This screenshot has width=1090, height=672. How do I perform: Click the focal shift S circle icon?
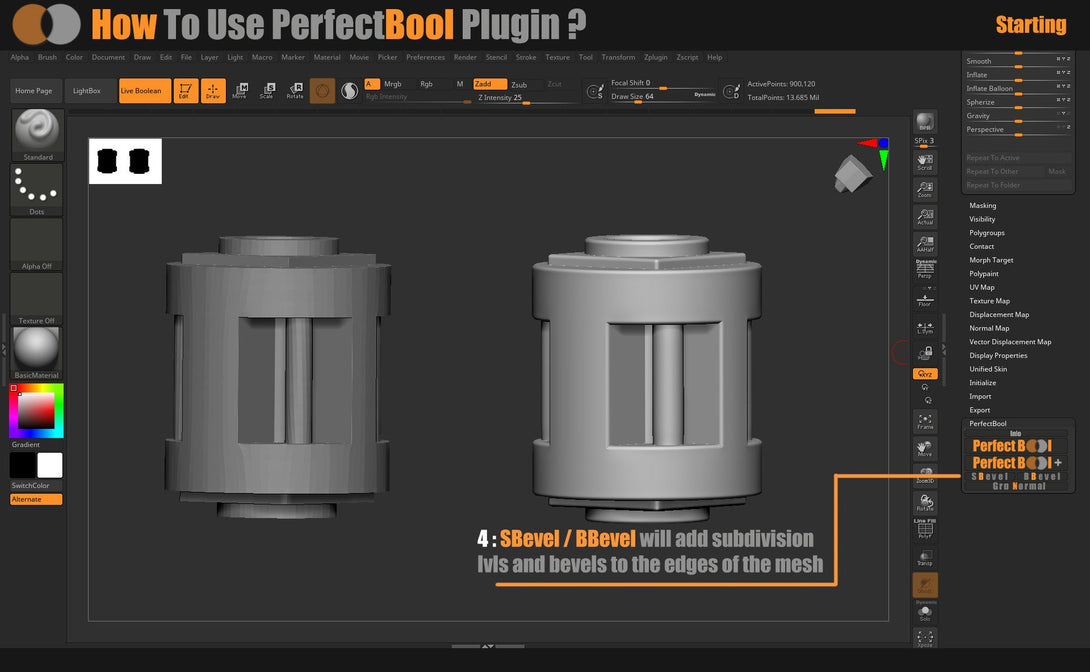(x=594, y=91)
